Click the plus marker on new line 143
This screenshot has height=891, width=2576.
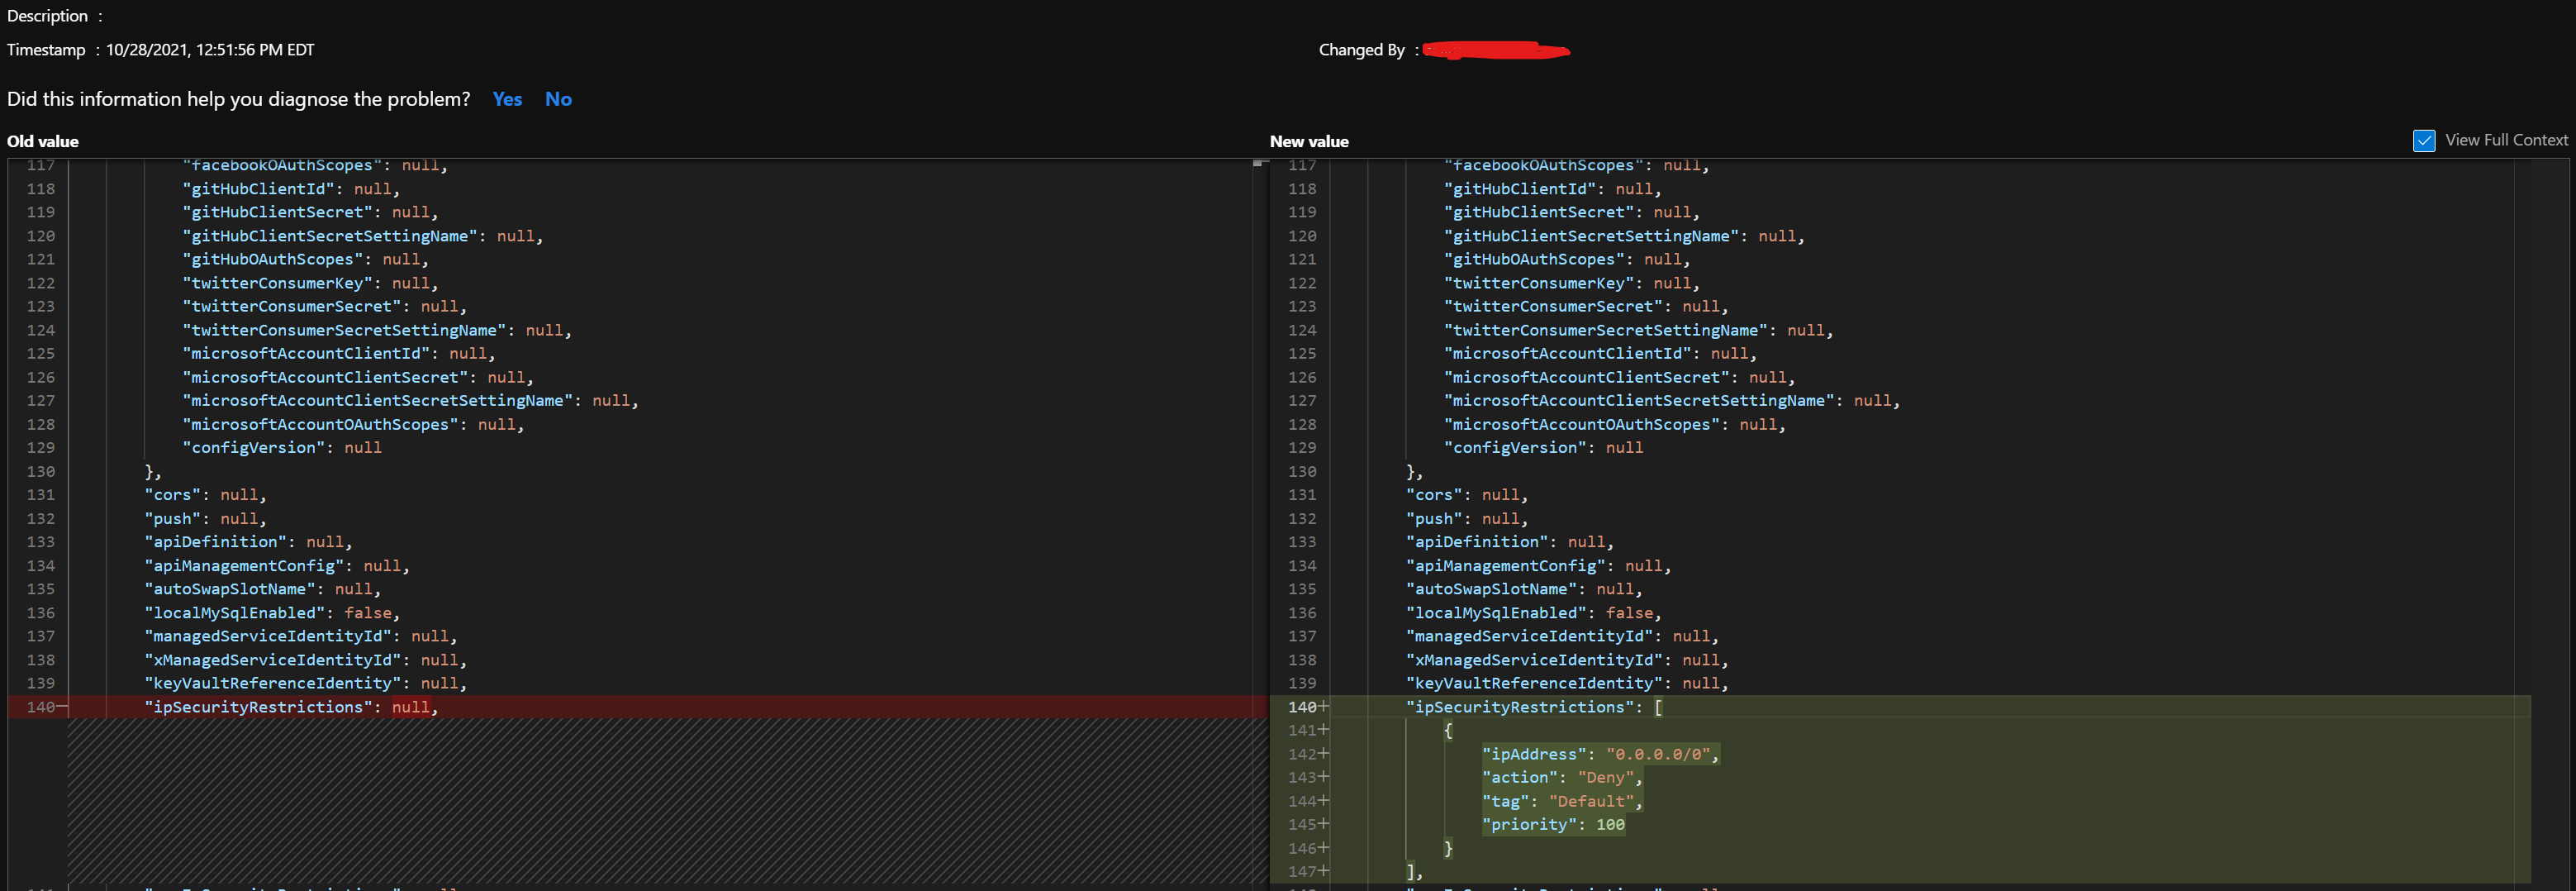[1324, 777]
